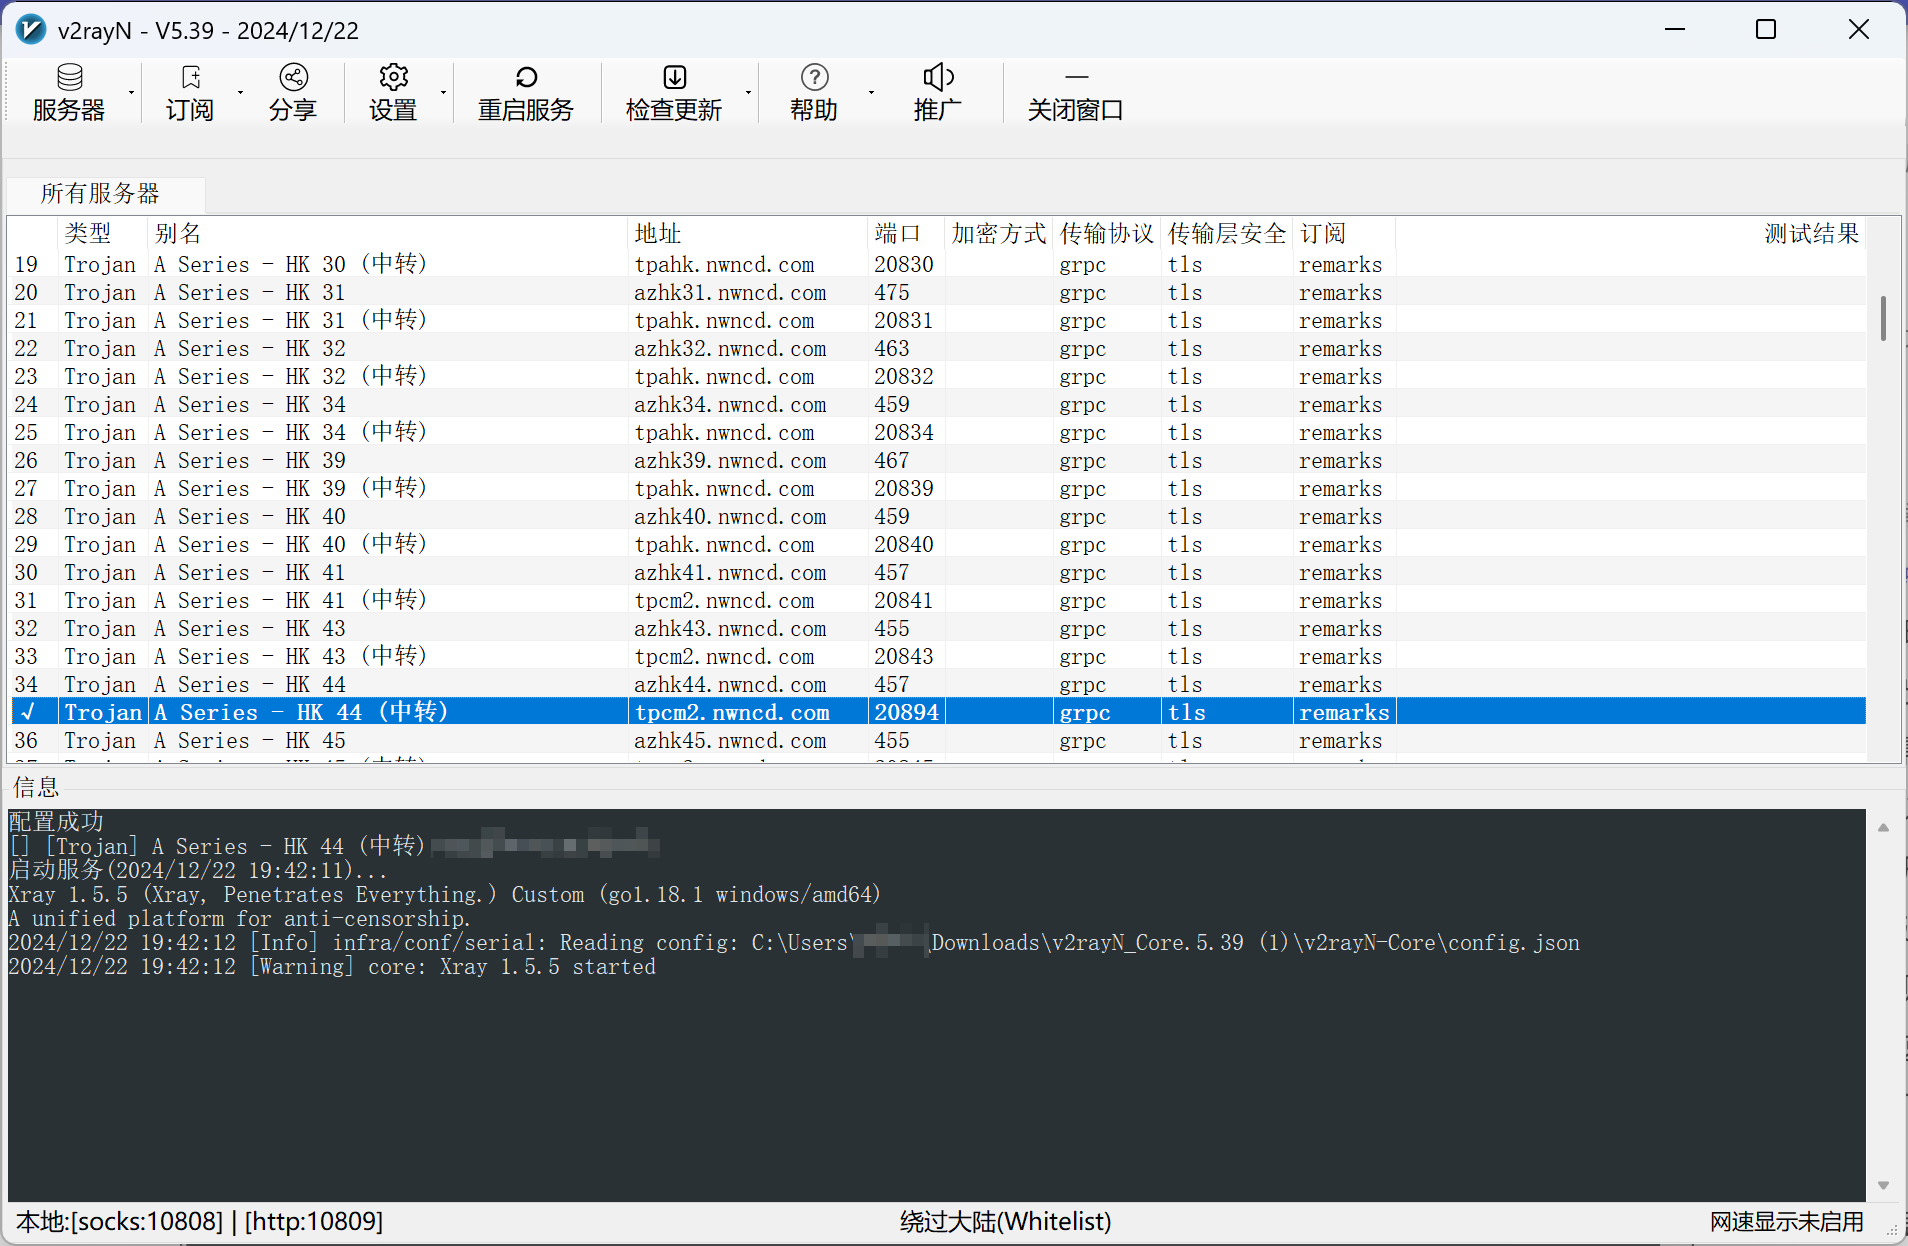Click the log panel scroll-up arrow
The width and height of the screenshot is (1908, 1246).
click(x=1883, y=827)
